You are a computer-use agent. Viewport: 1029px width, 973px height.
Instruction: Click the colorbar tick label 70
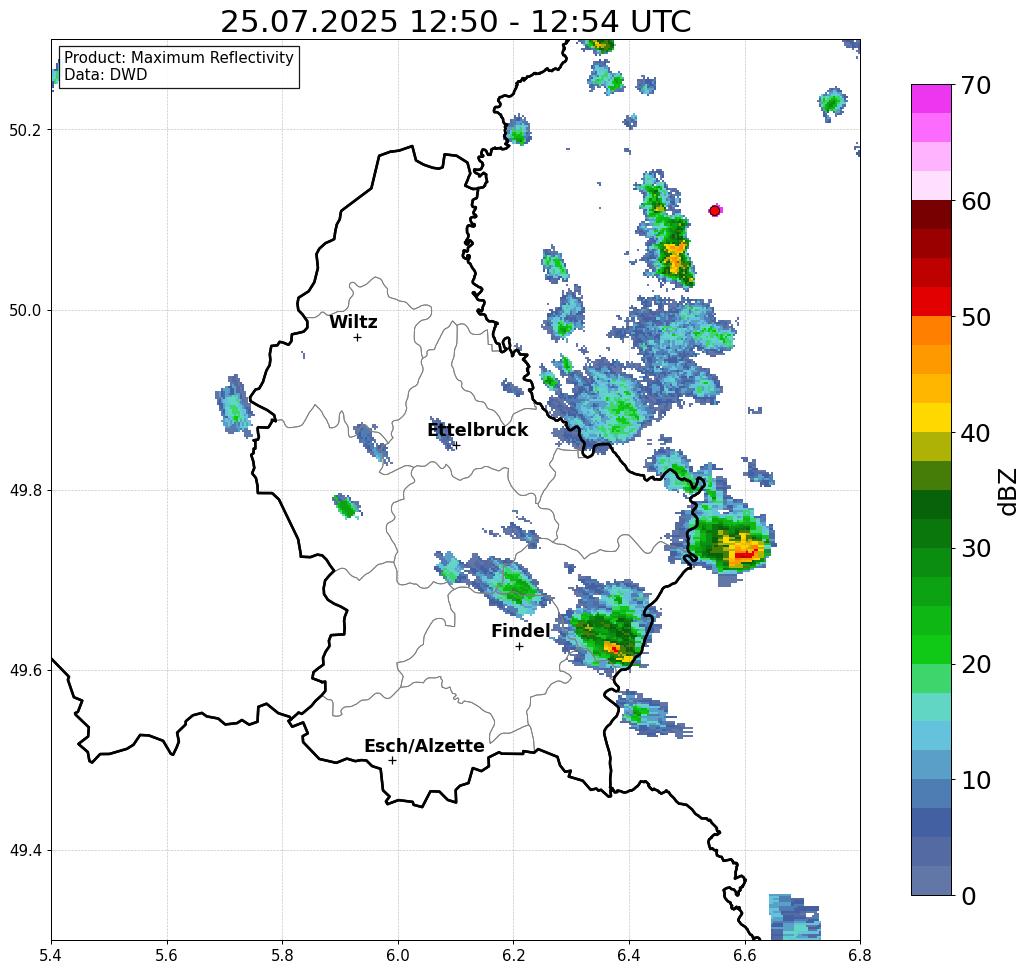[x=976, y=85]
